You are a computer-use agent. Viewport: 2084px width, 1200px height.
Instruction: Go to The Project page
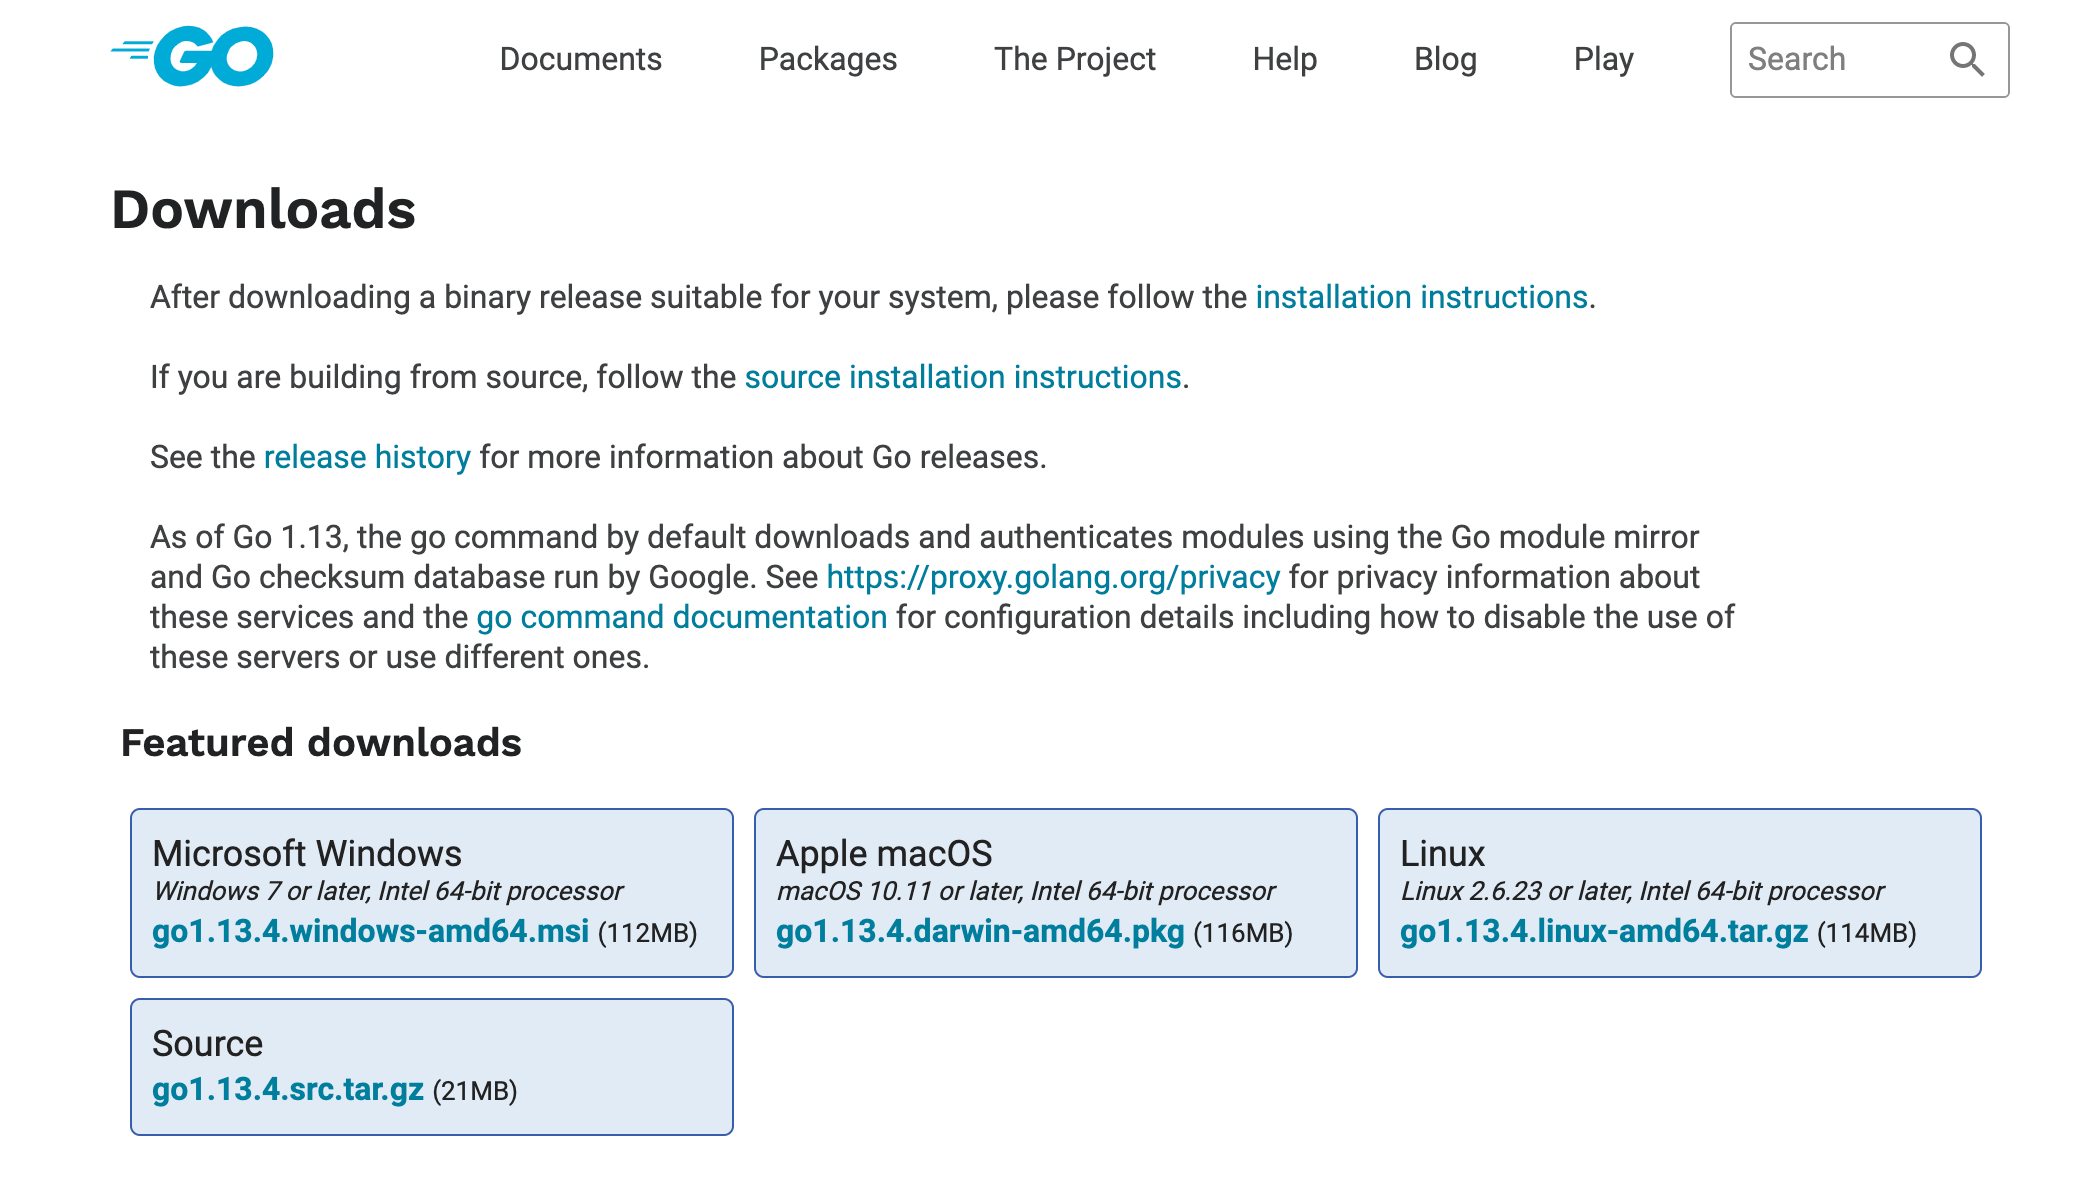coord(1074,59)
